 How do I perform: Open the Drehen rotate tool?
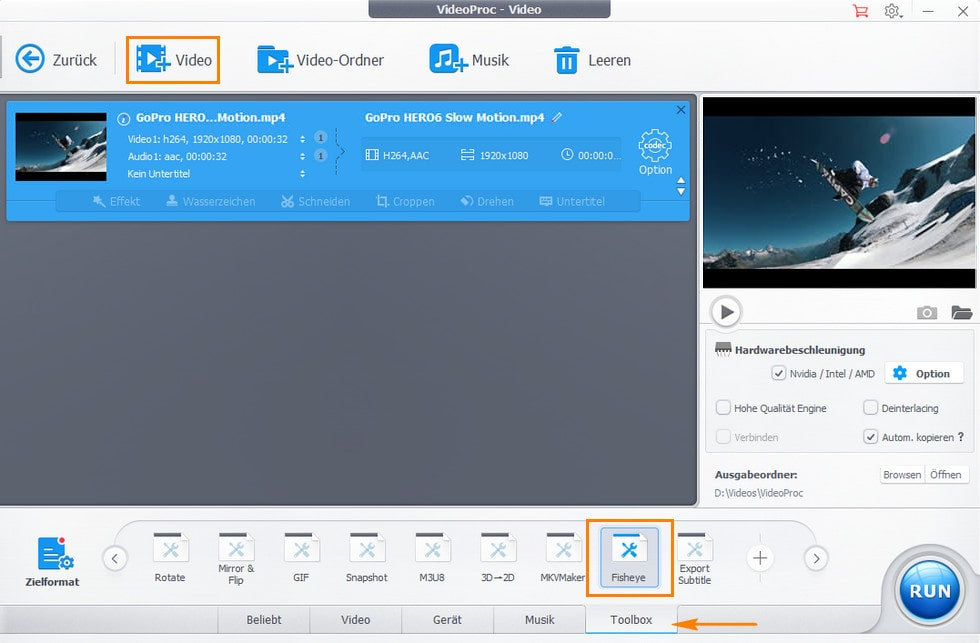coord(487,201)
